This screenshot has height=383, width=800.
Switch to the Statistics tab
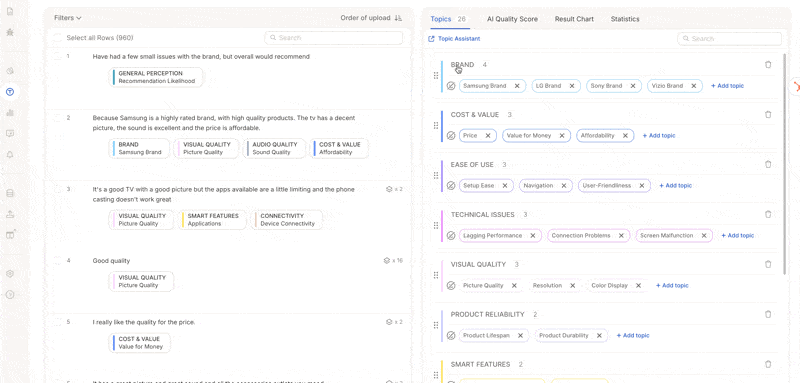pos(625,19)
